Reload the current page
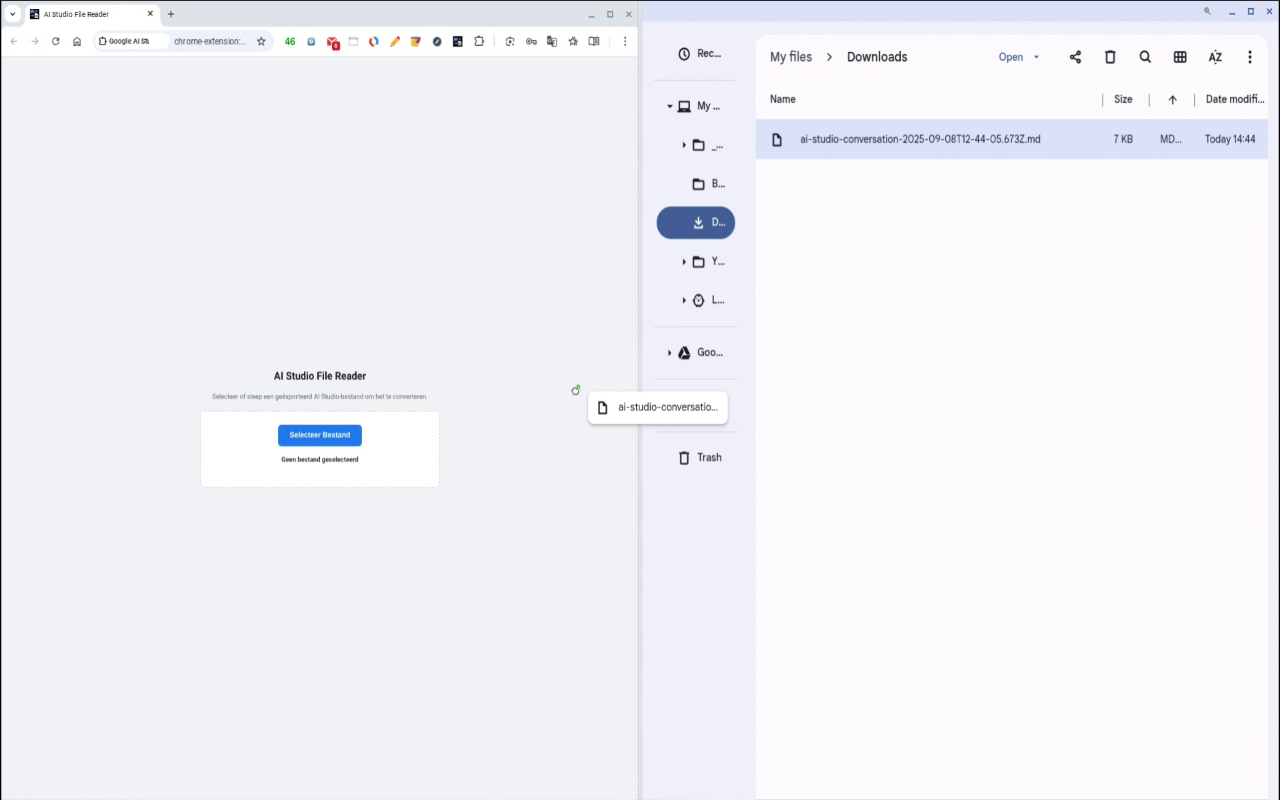 [x=56, y=41]
